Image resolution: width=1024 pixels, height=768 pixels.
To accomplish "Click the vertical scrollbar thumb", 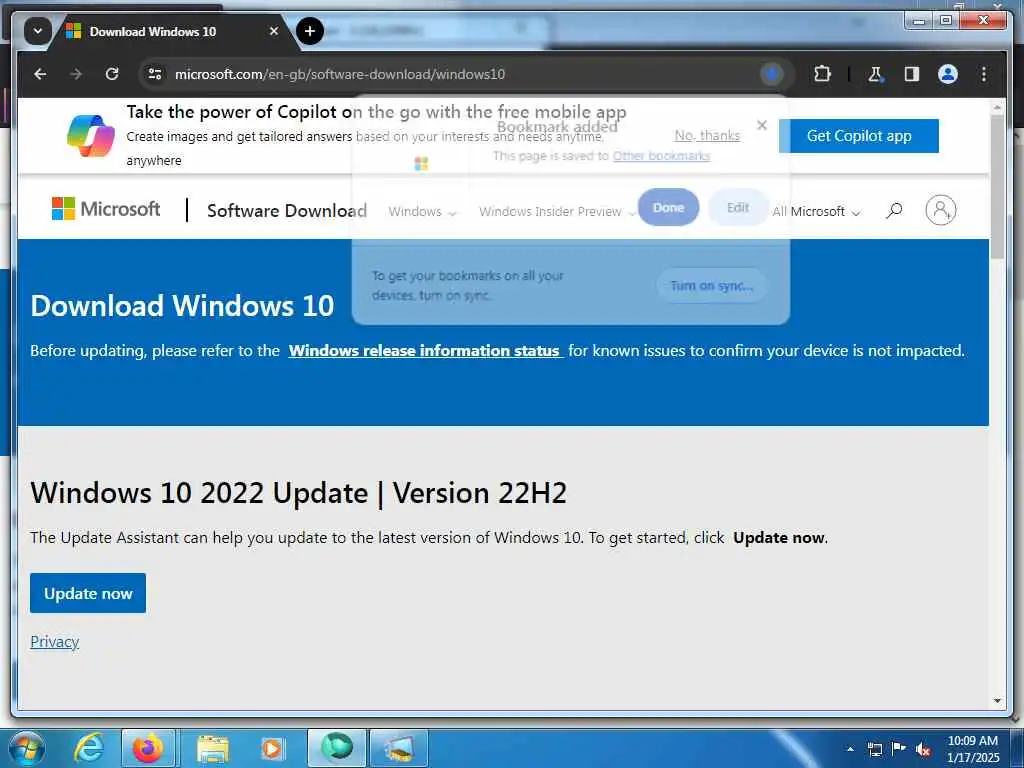I will point(997,186).
